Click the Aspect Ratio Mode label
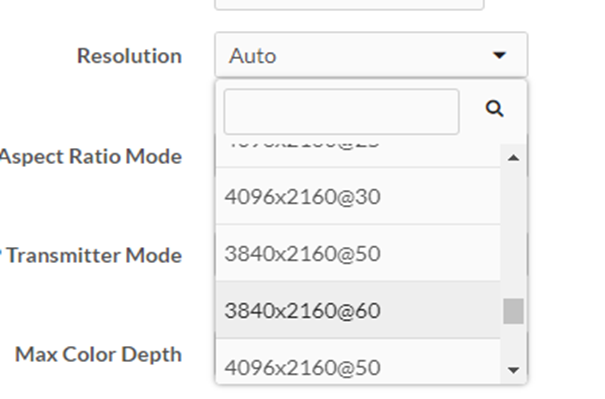 click(91, 157)
